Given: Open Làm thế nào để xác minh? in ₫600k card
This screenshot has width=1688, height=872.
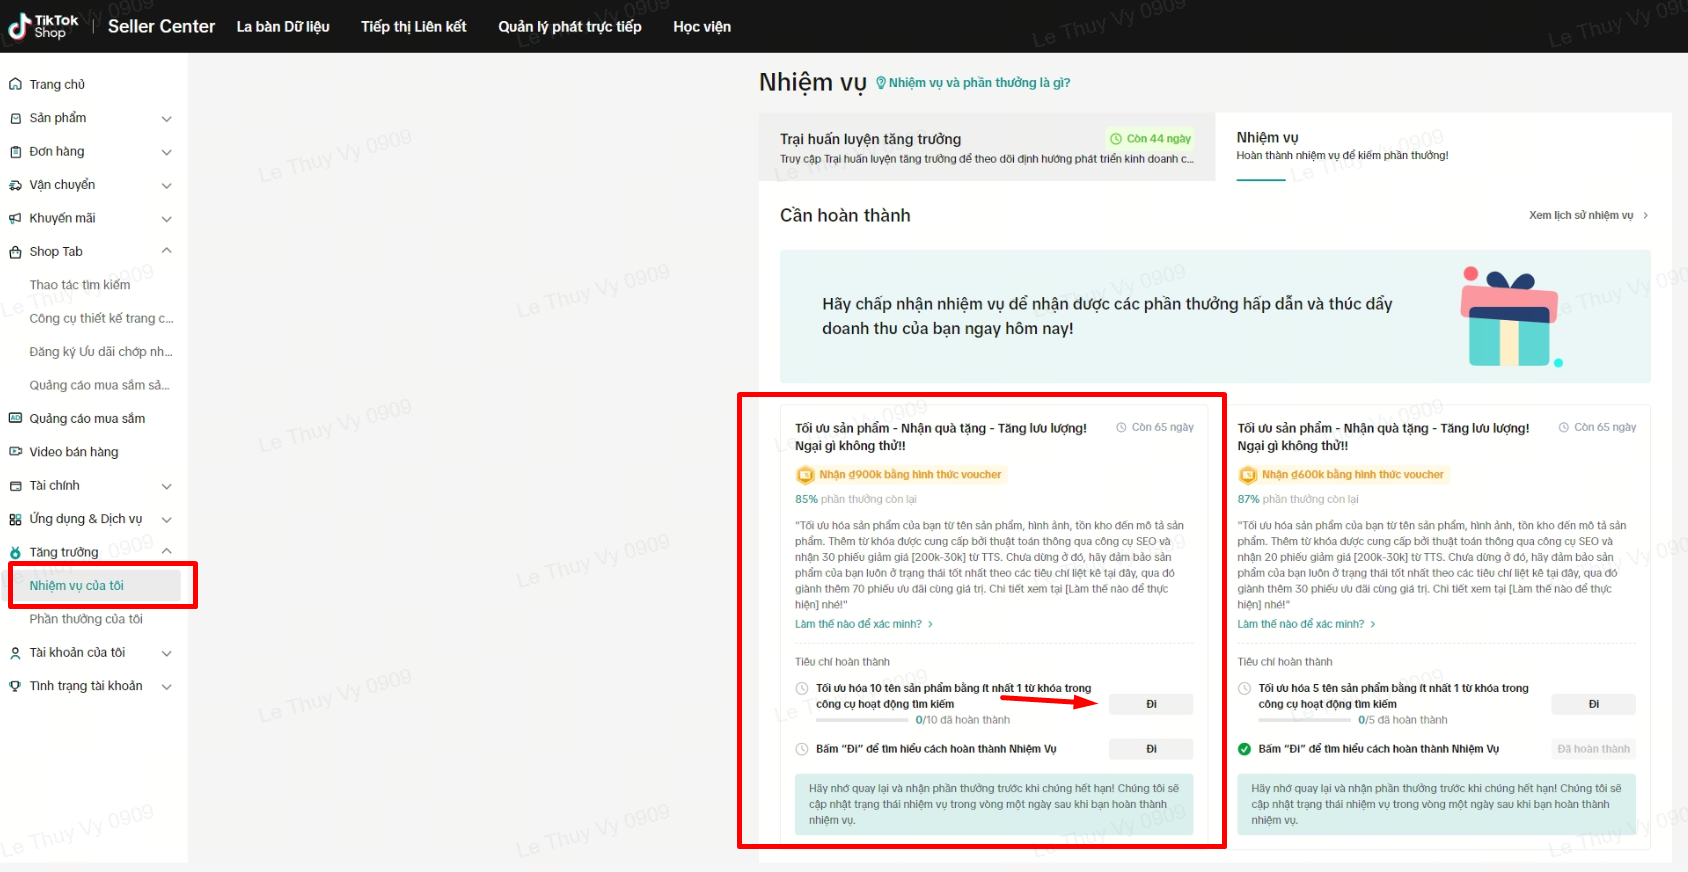Looking at the screenshot, I should coord(1307,624).
